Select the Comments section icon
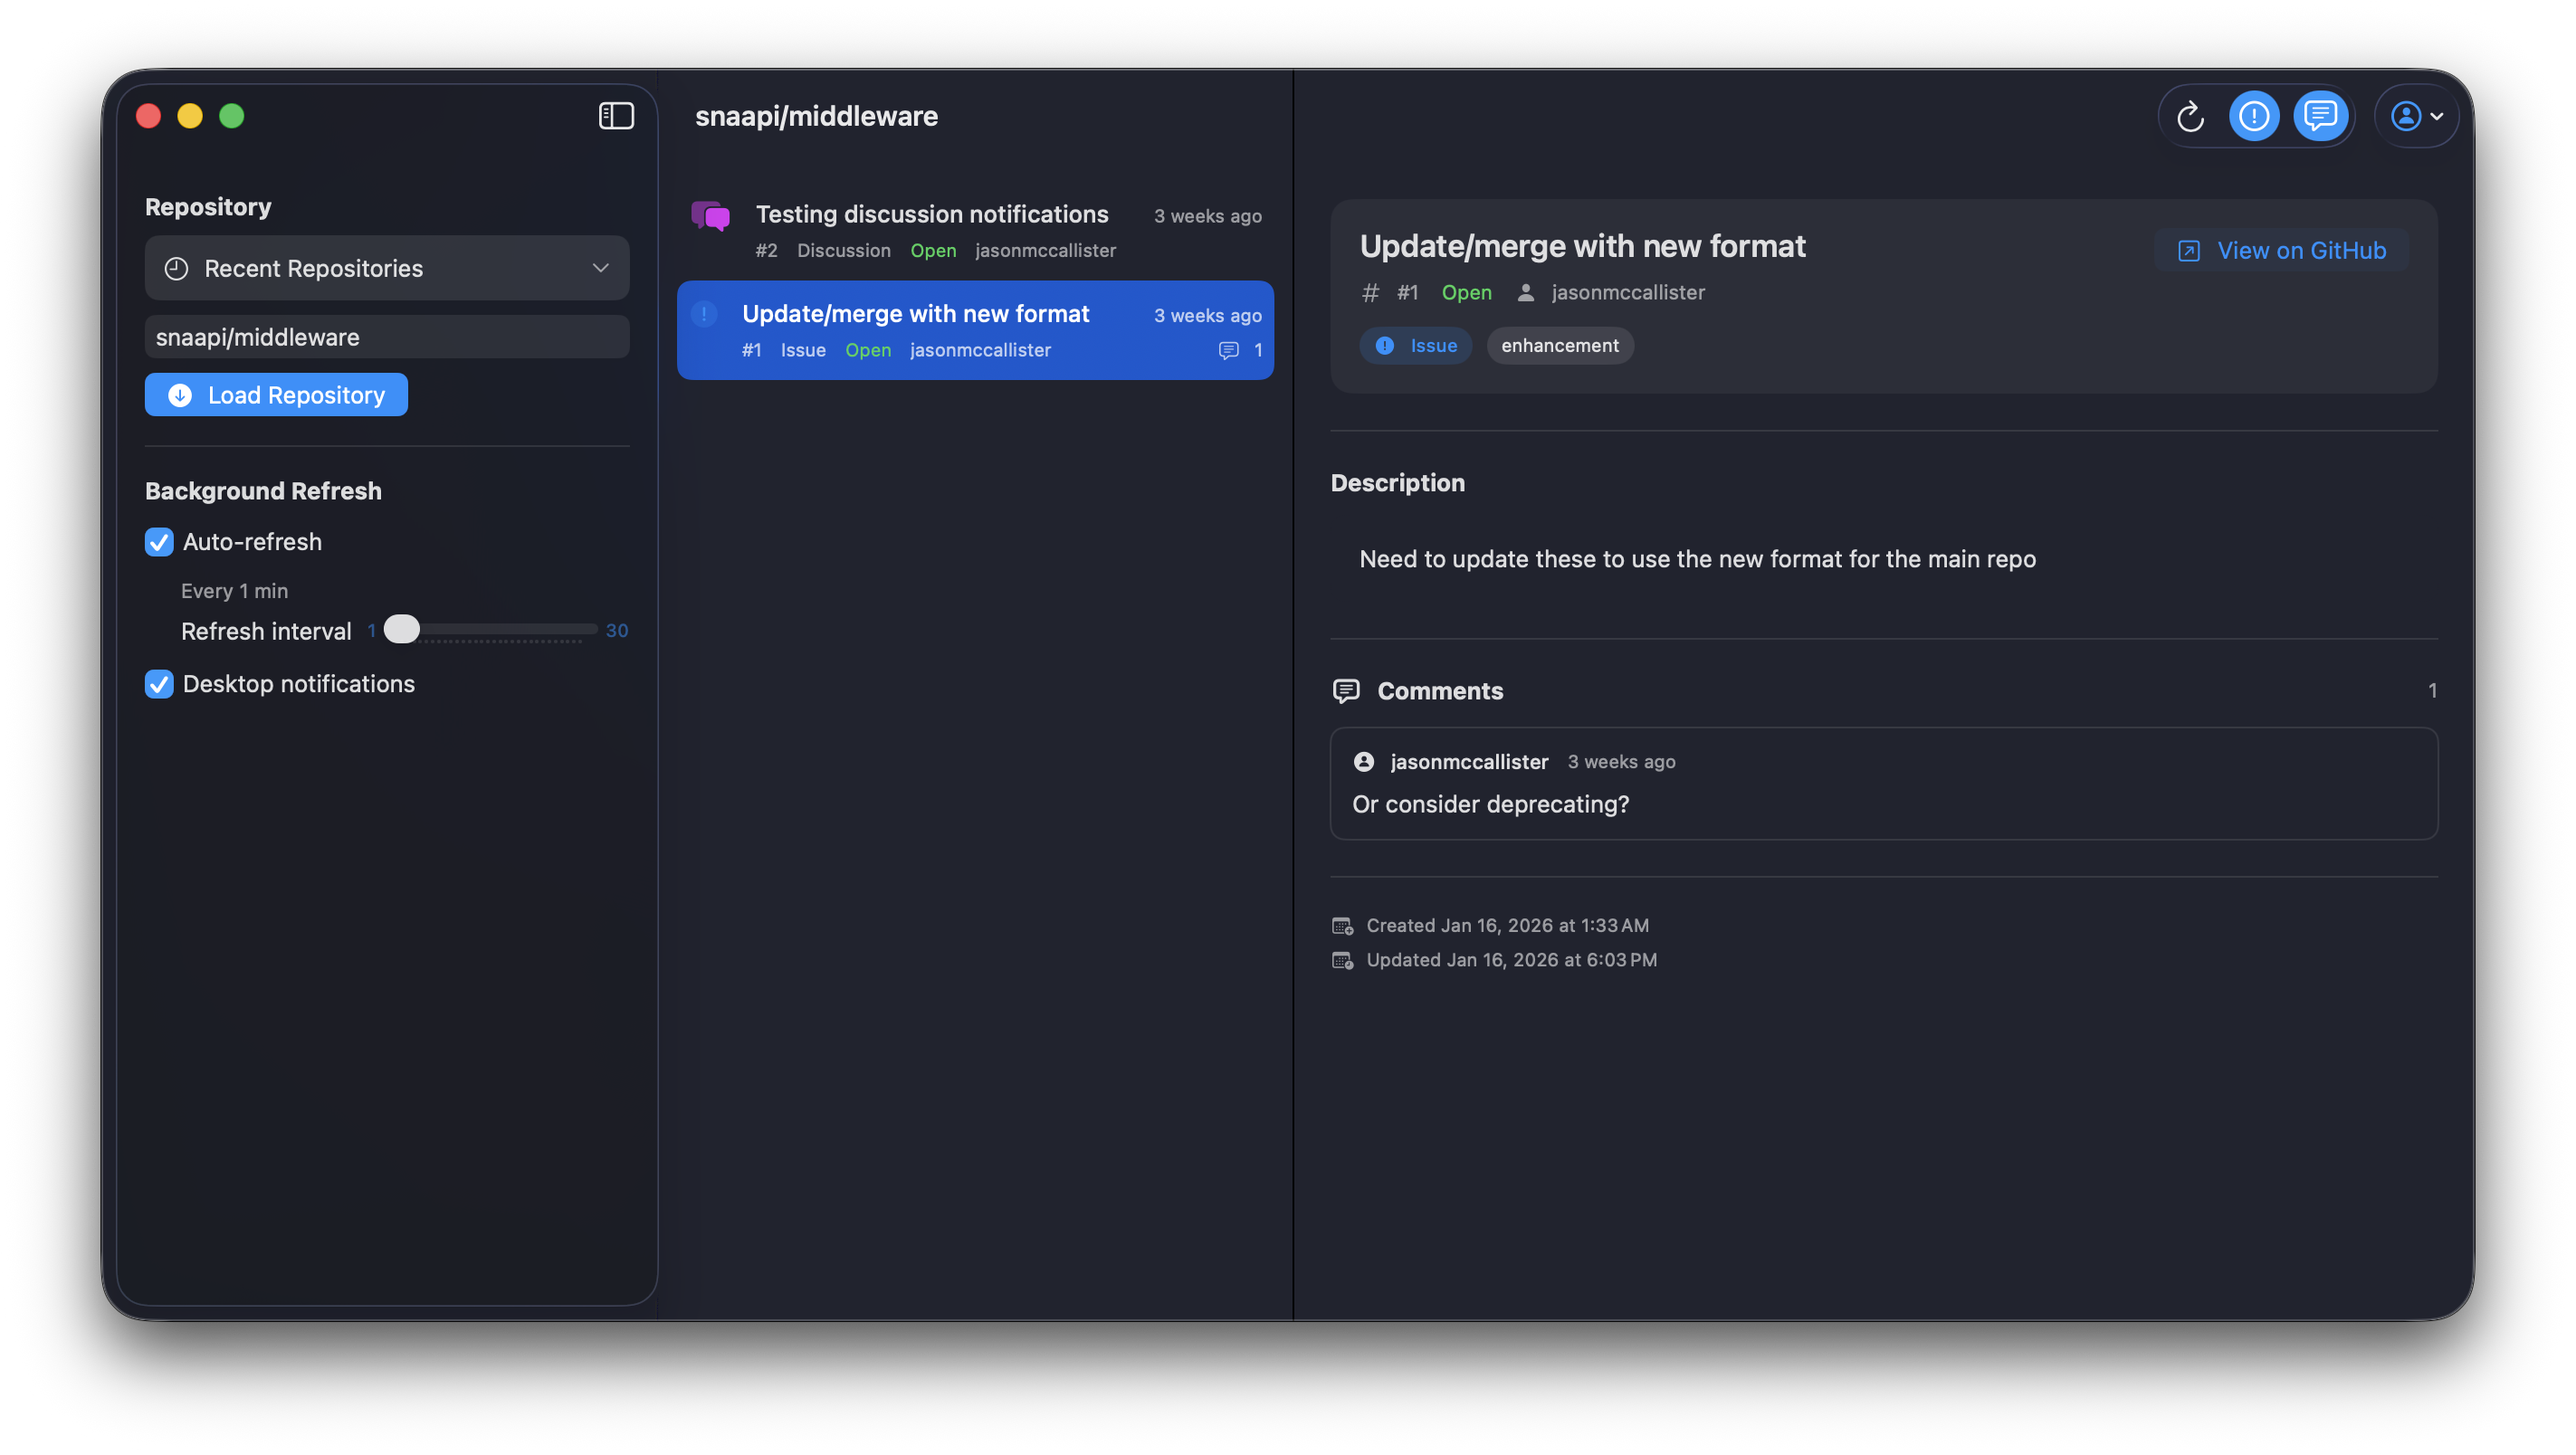 click(1346, 690)
